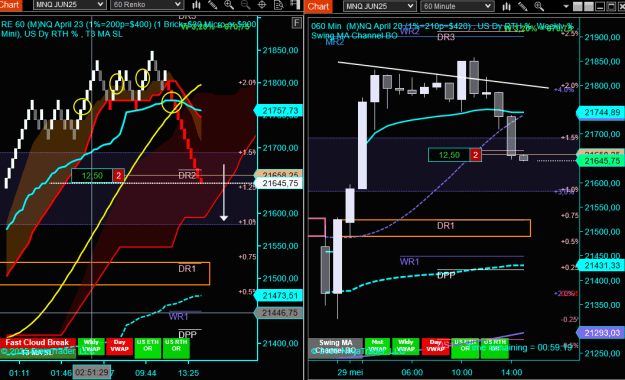Click the 09:44 time label on Renko axis
Viewport: 625px width, 380px height.
[x=145, y=373]
